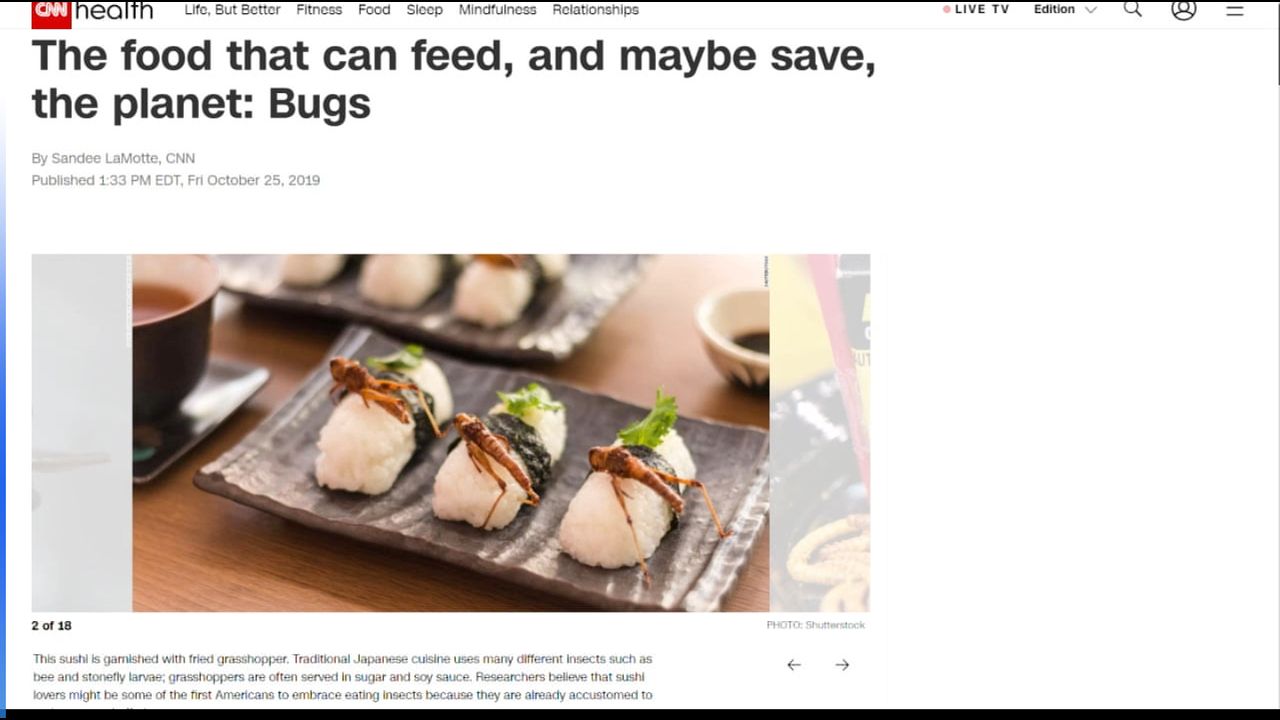Screen dimensions: 1280x720
Task: Expand the Edition dropdown
Action: [1065, 9]
